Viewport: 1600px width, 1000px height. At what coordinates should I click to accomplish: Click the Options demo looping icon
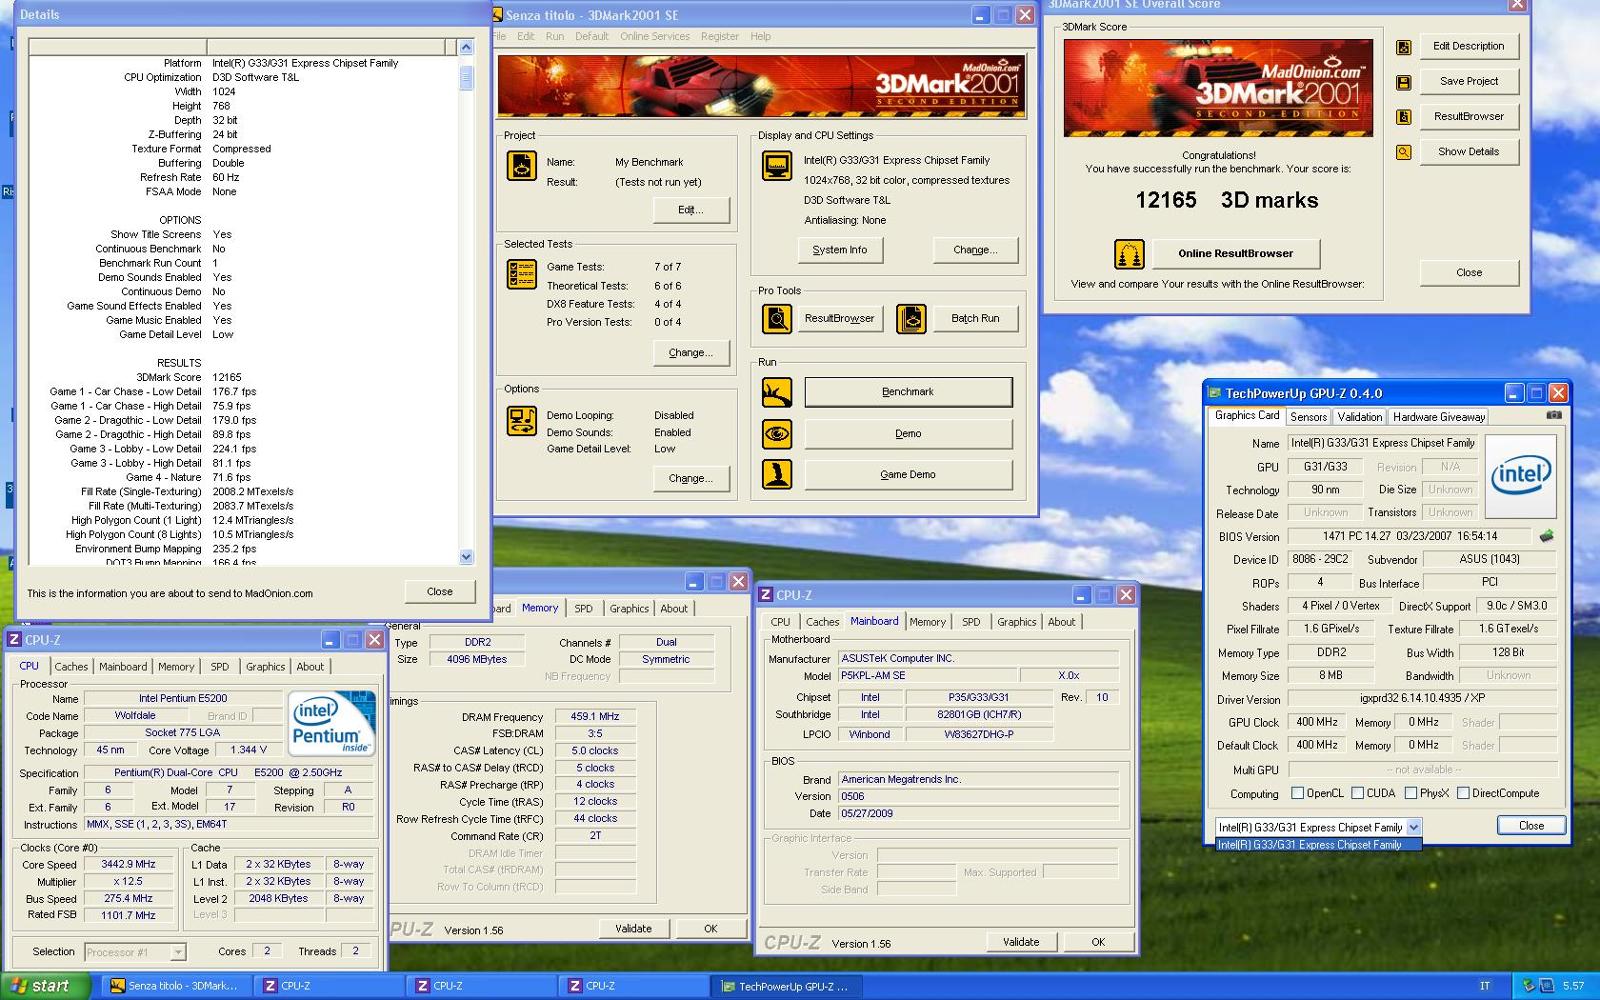(x=522, y=421)
